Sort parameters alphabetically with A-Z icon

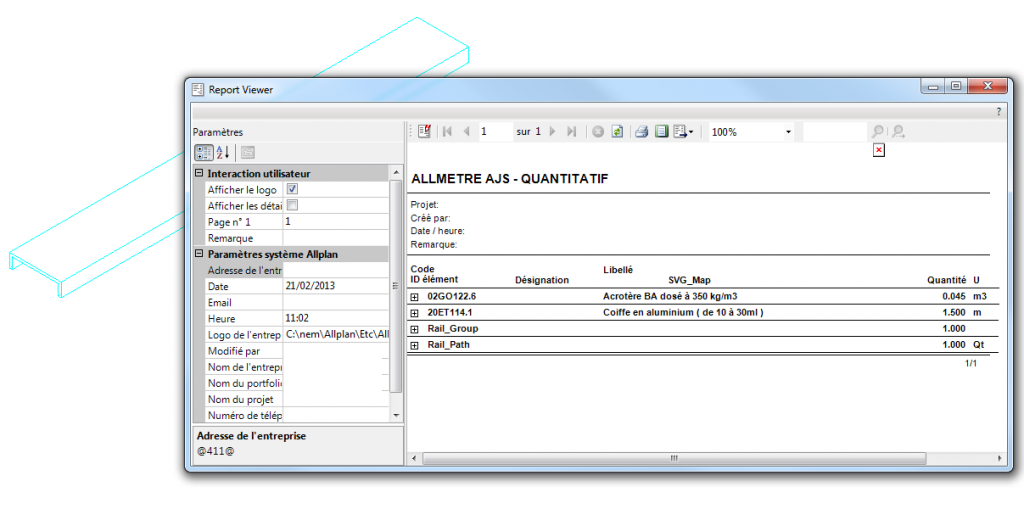click(x=223, y=152)
